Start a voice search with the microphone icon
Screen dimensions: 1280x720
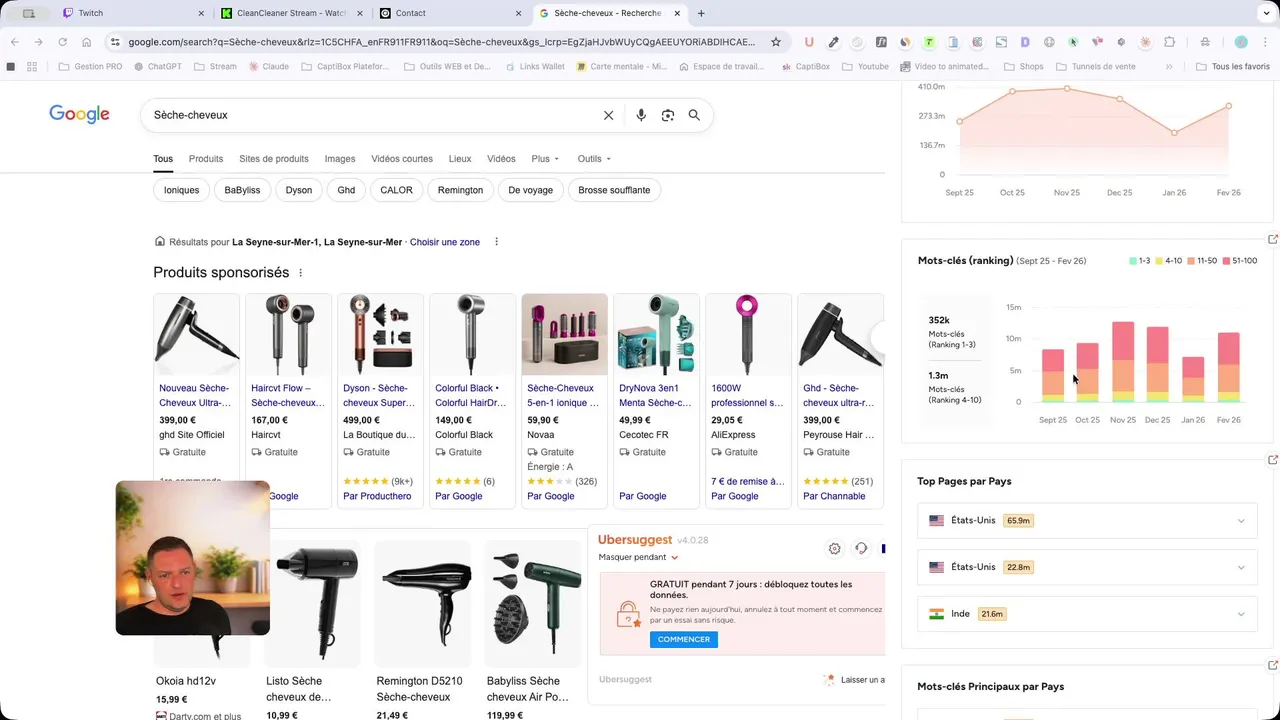tap(641, 115)
